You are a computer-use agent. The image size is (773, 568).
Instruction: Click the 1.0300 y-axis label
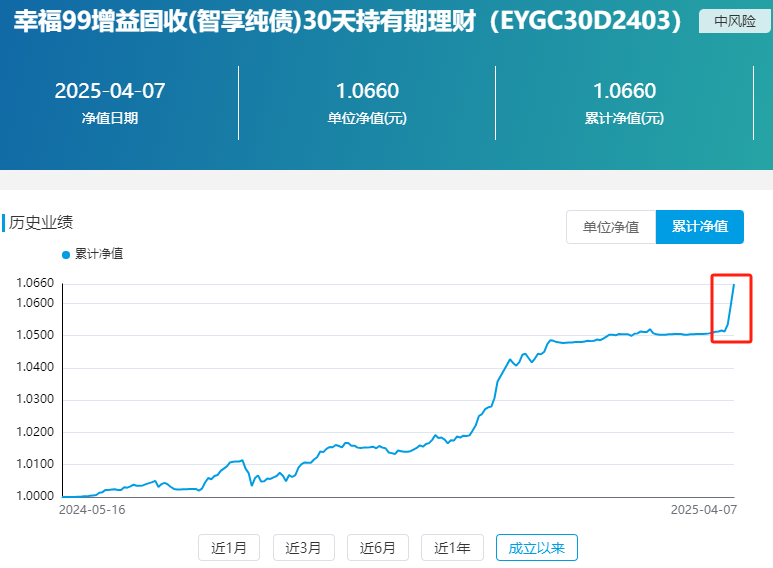[35, 399]
